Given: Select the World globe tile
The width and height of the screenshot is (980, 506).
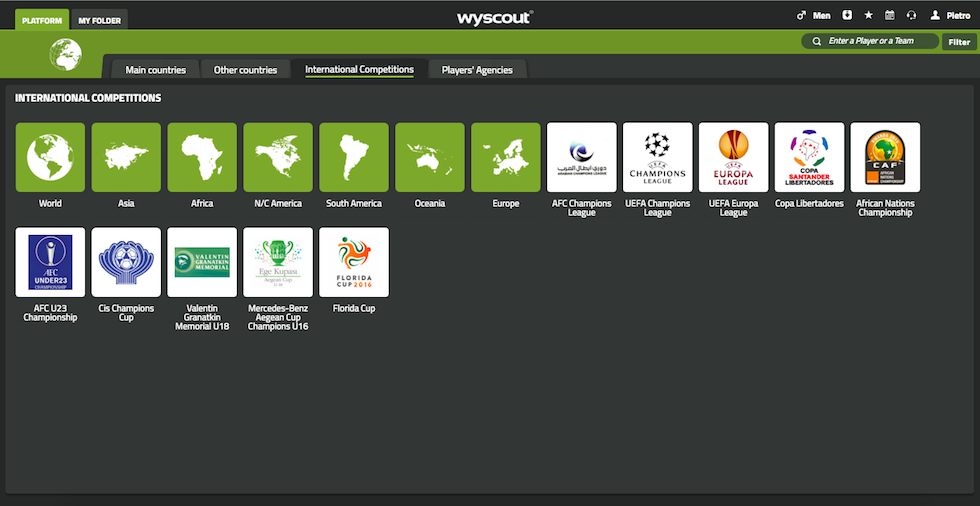Looking at the screenshot, I should pyautogui.click(x=50, y=157).
